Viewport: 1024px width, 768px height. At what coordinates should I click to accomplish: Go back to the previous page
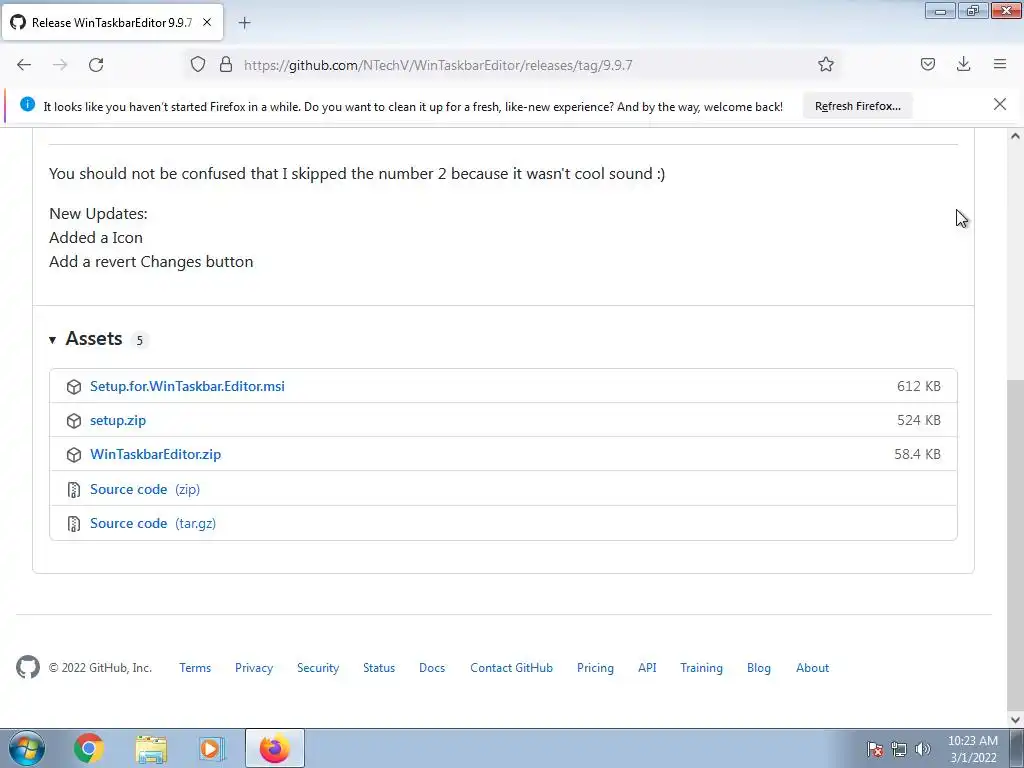point(24,65)
